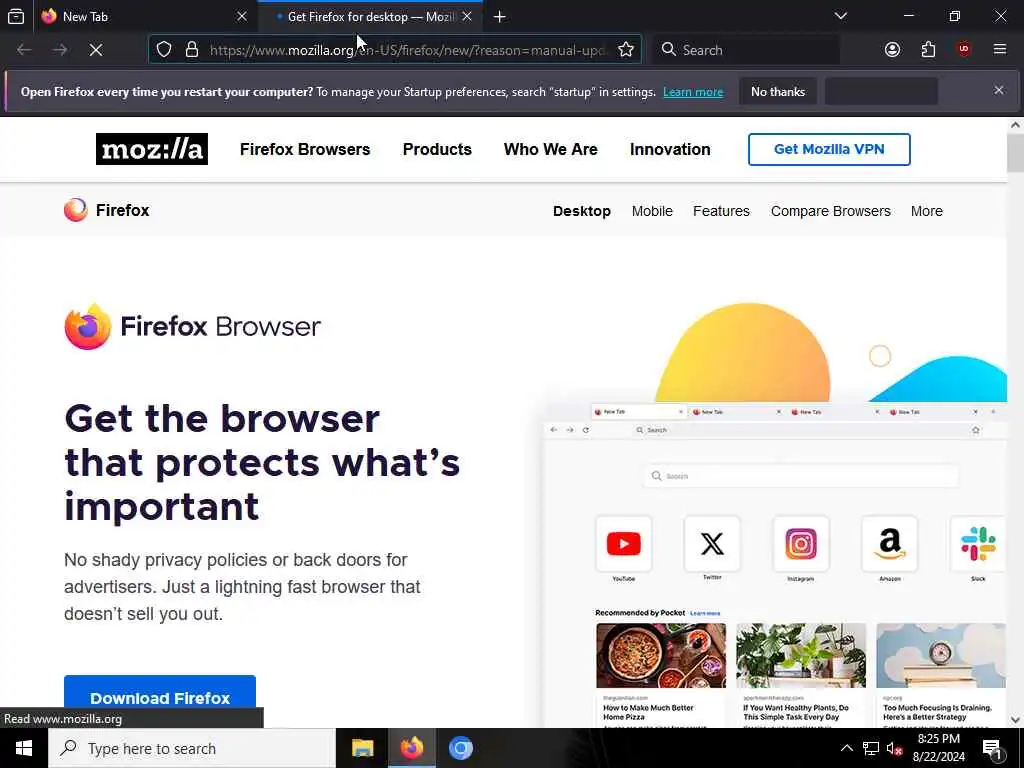Open the taskbar clock showing 8:25 PM
Screen dimensions: 1024x768
(938, 748)
